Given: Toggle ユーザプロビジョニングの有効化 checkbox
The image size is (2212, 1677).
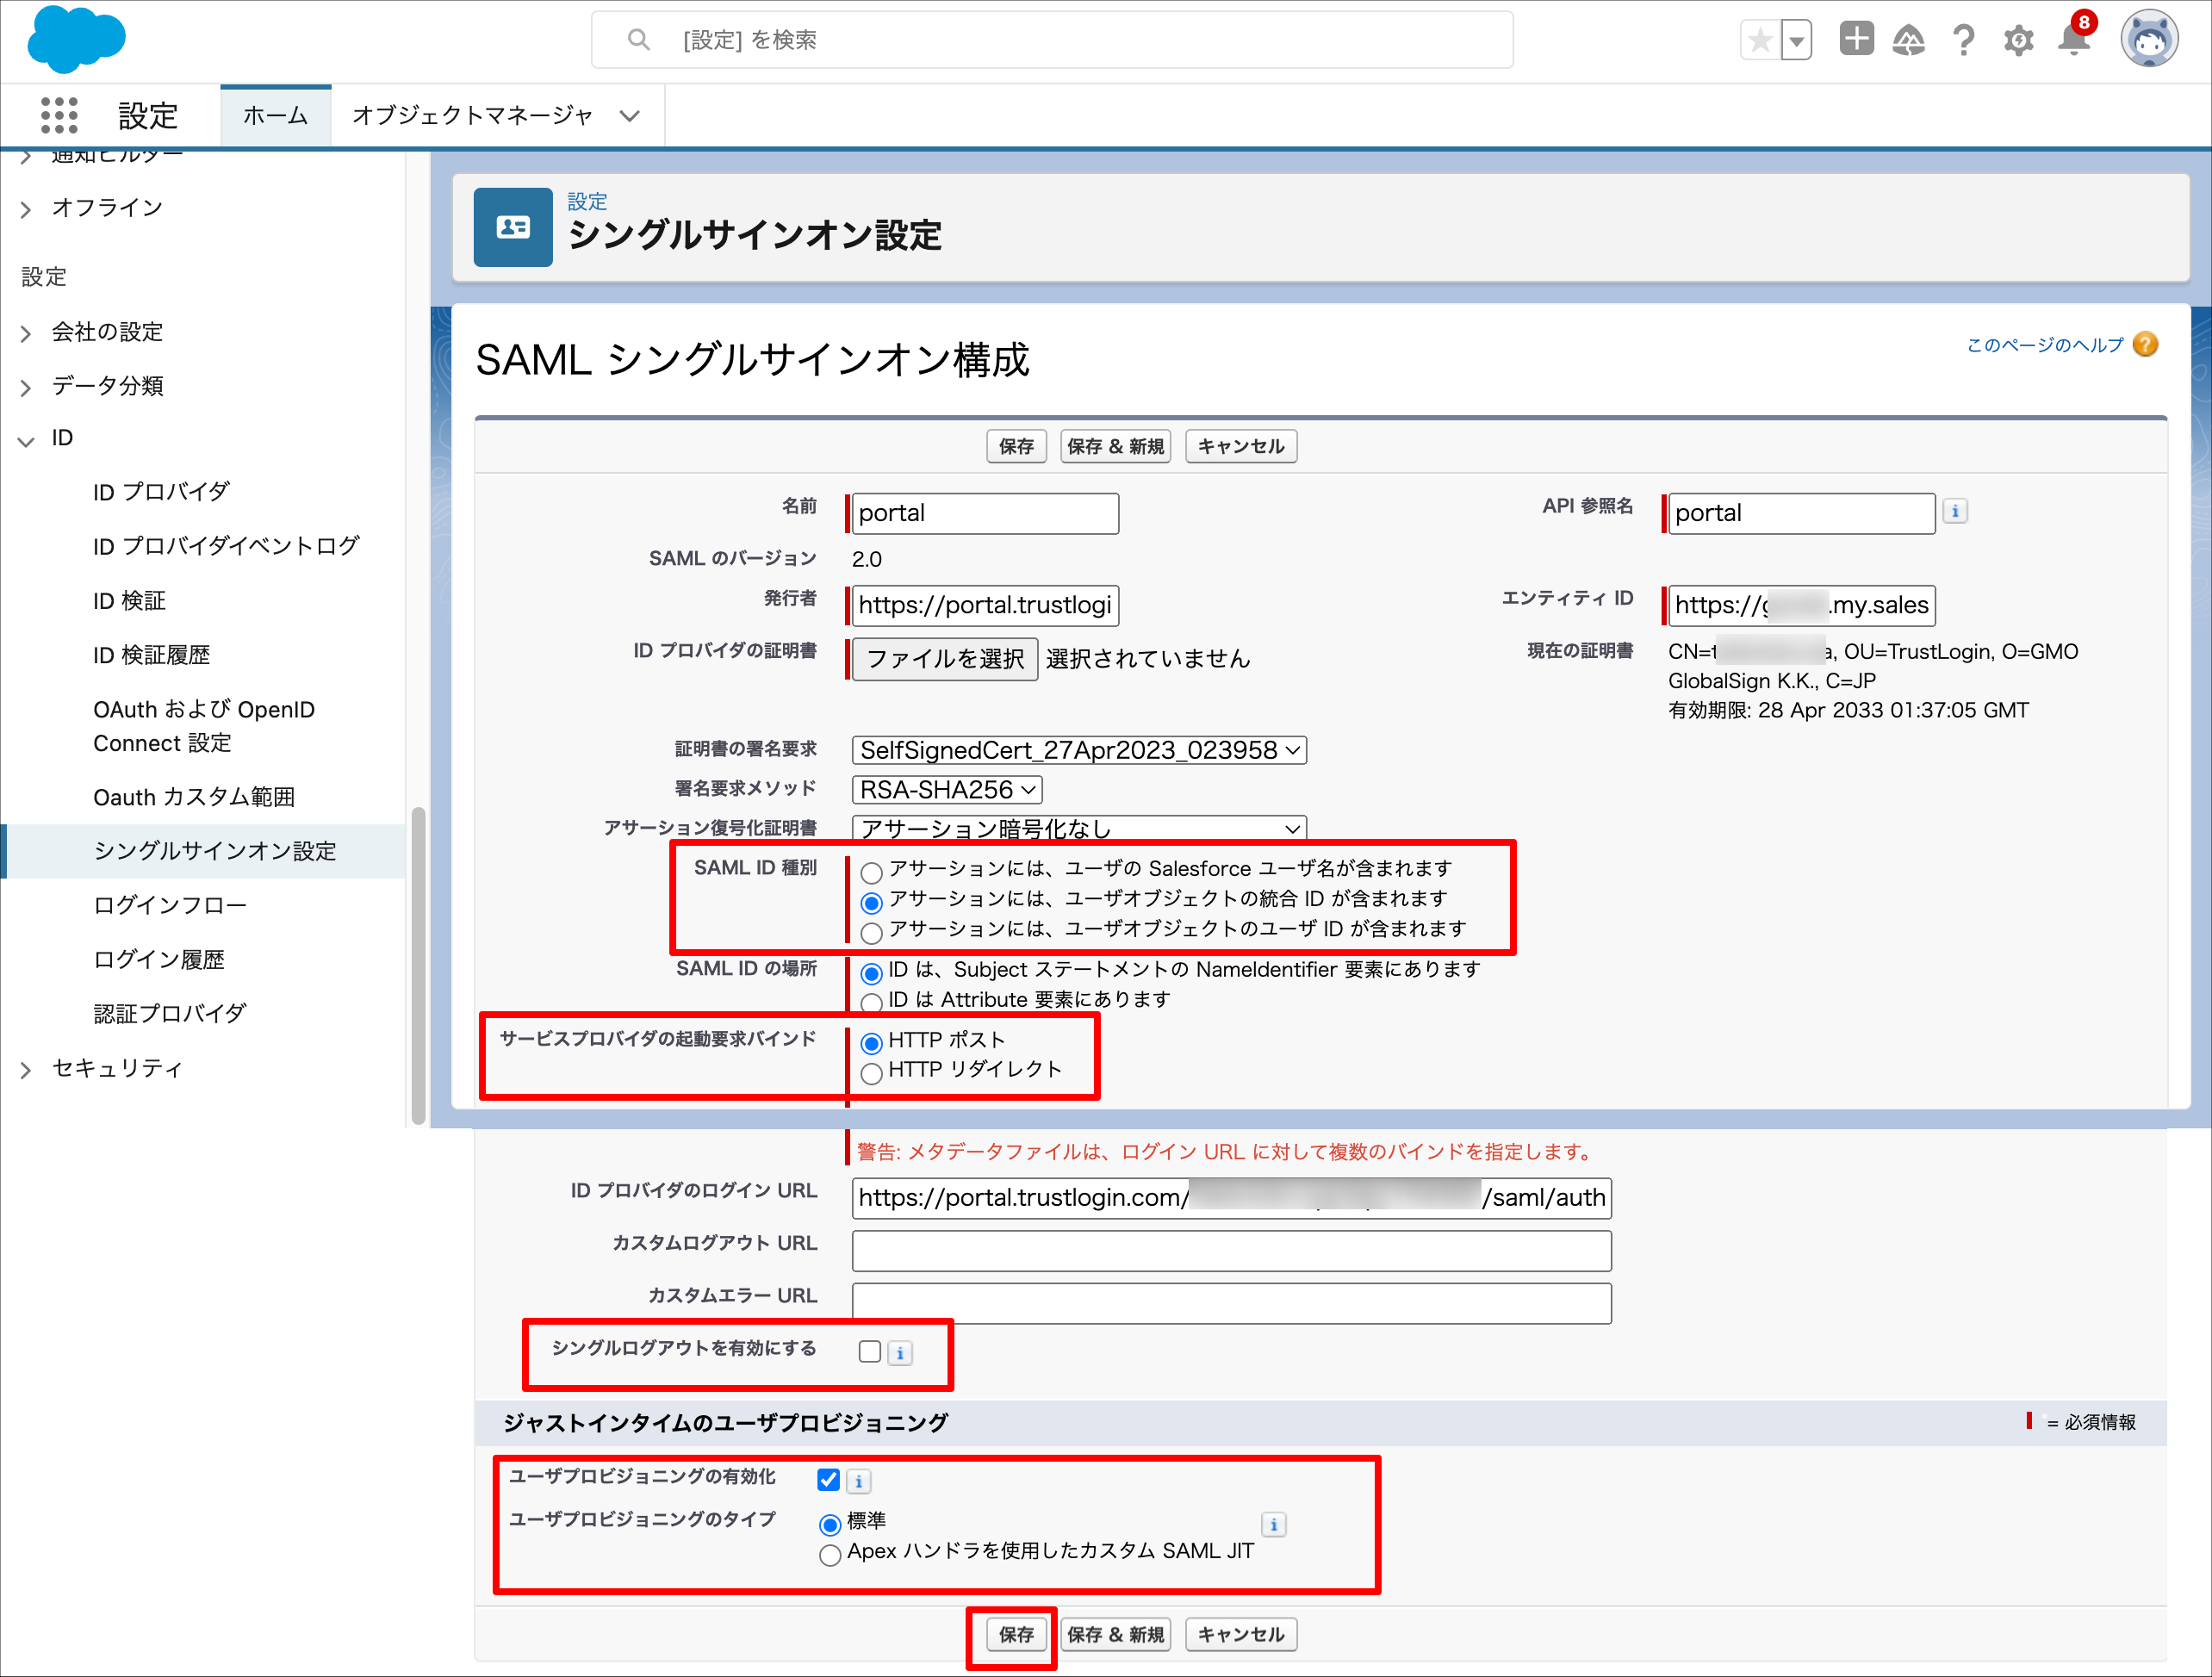Looking at the screenshot, I should coord(828,1480).
